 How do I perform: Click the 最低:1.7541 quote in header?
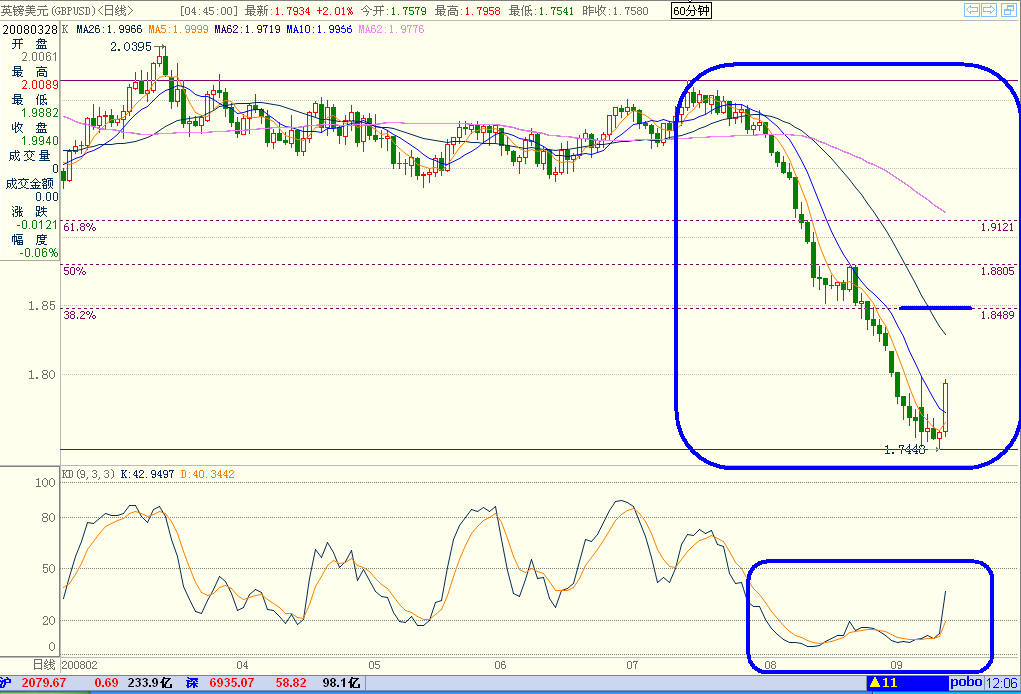pyautogui.click(x=541, y=10)
